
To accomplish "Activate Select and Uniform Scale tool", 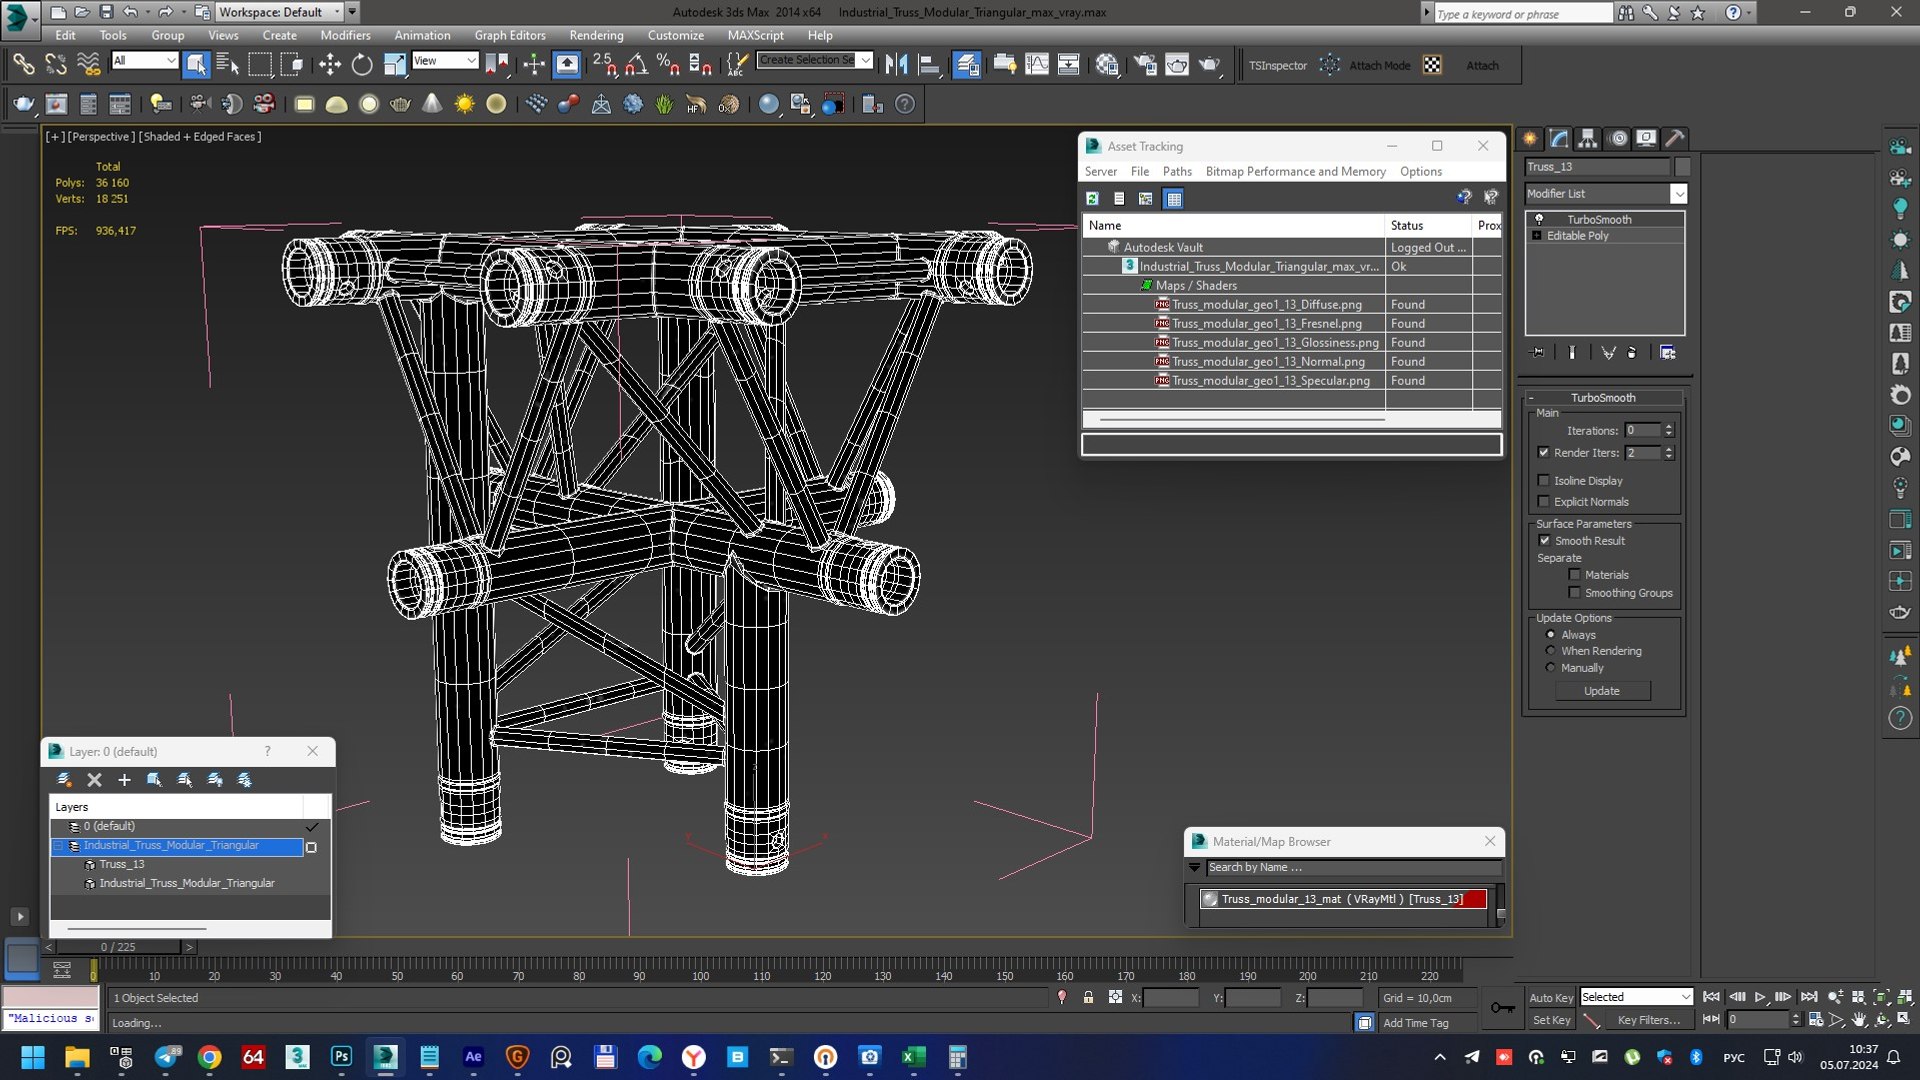I will 395,65.
